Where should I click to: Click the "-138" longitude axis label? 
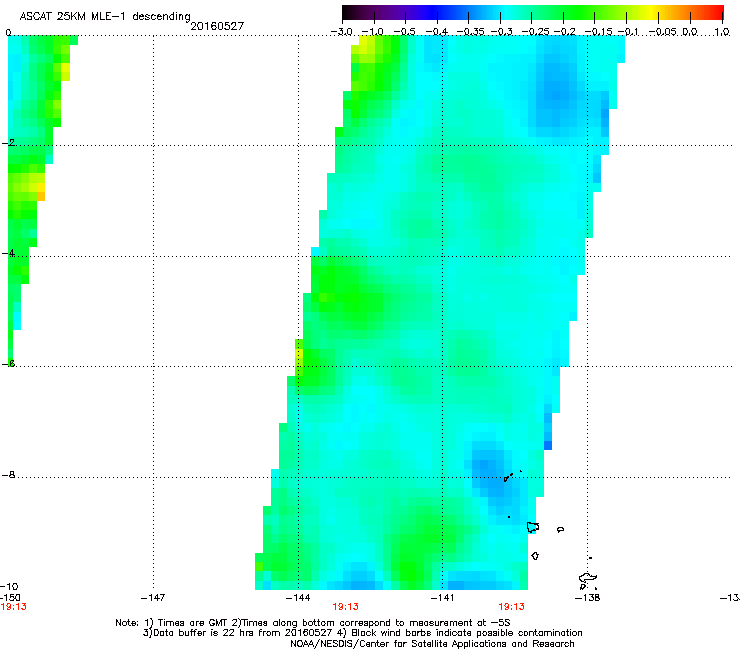(x=587, y=598)
